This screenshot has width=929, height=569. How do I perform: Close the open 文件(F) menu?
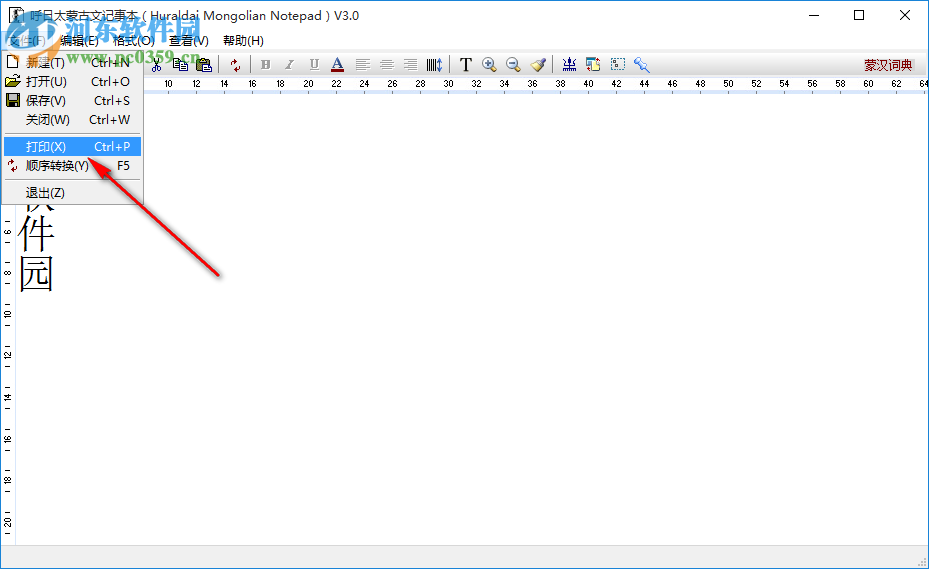[26, 40]
